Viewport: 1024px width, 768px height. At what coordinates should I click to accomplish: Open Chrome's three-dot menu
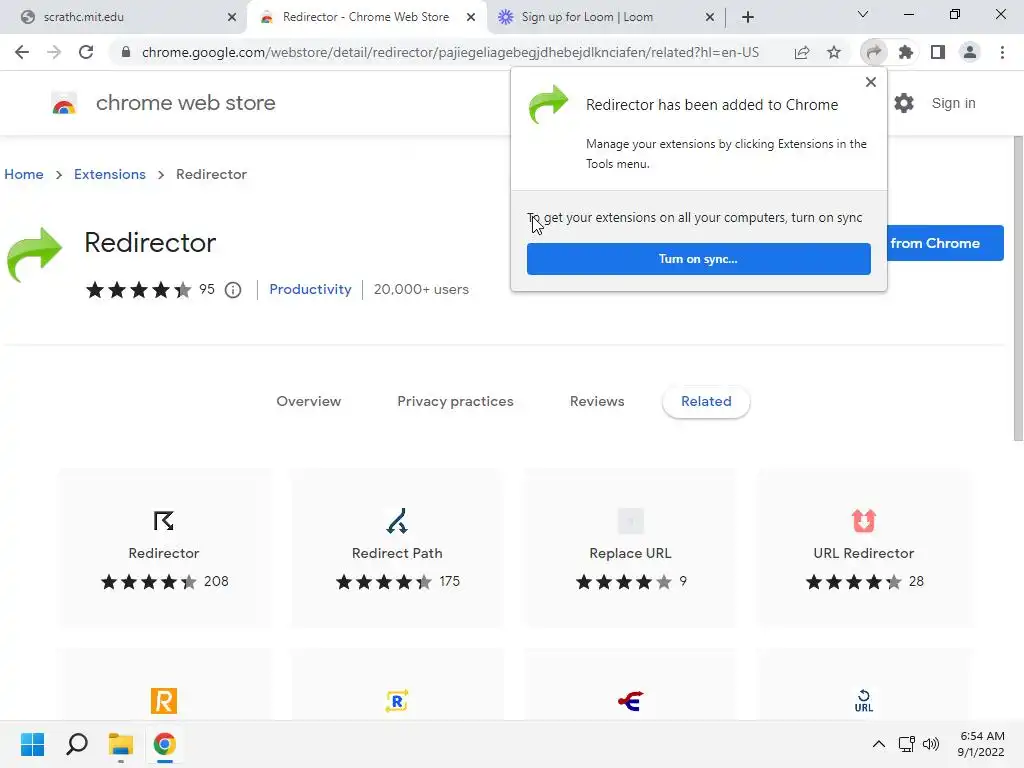click(1002, 52)
